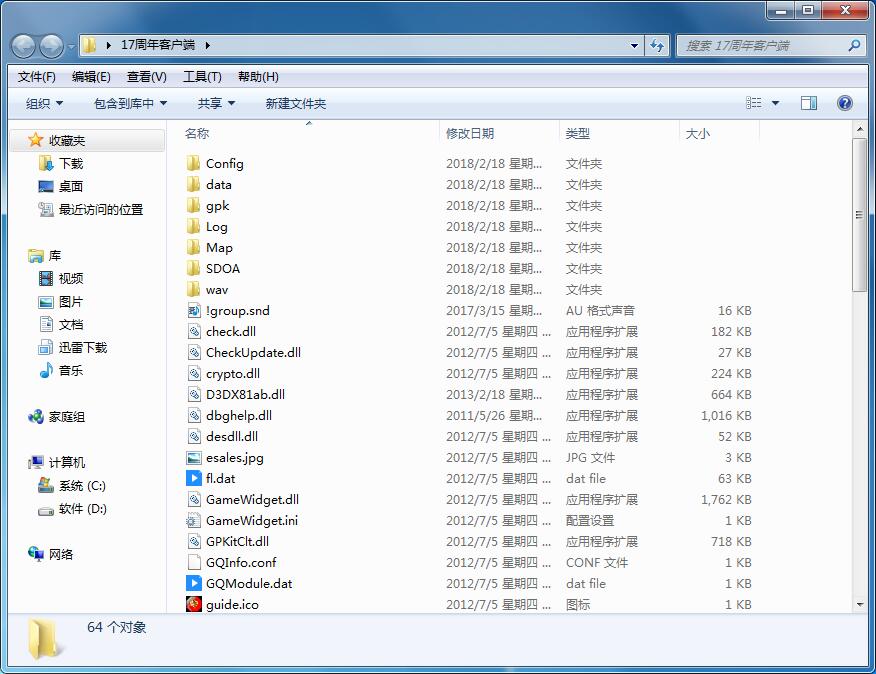Open the 查看(V) menu
The image size is (876, 674).
coord(146,77)
